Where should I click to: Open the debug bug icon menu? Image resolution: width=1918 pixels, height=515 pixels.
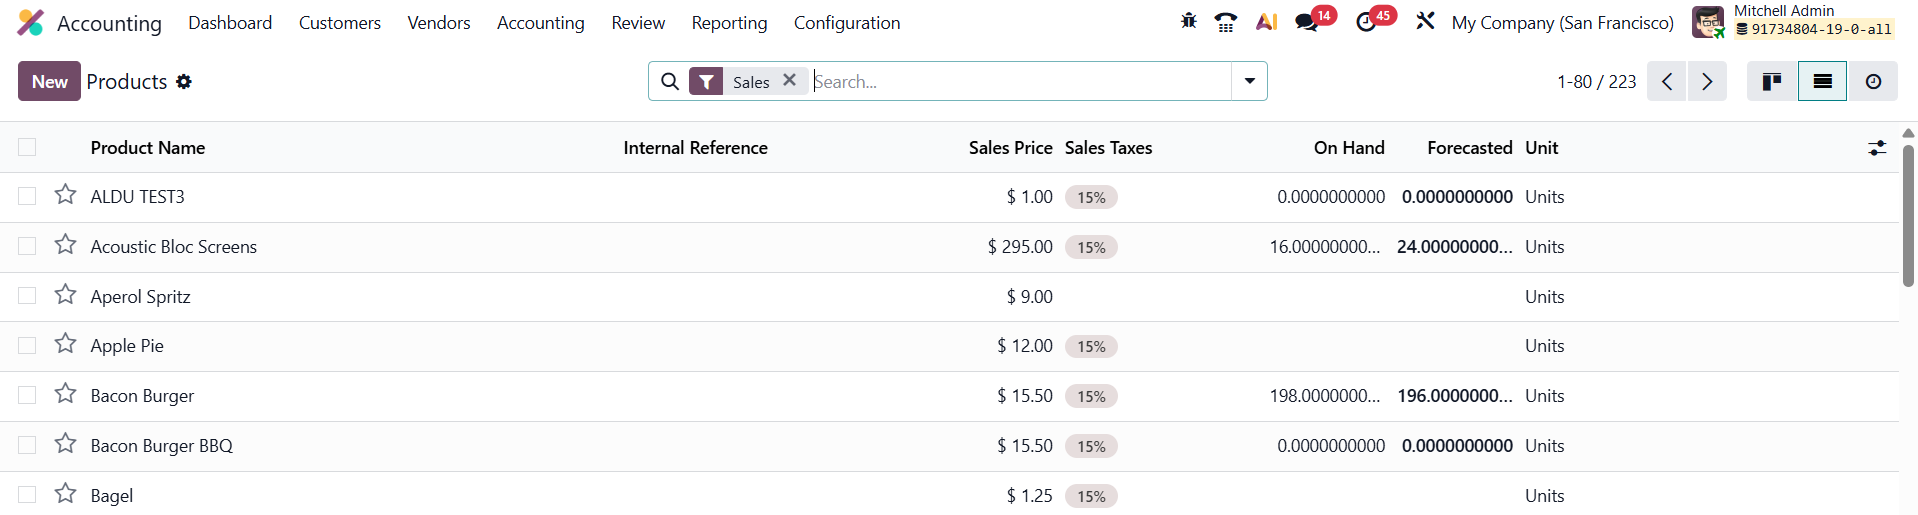click(1188, 21)
